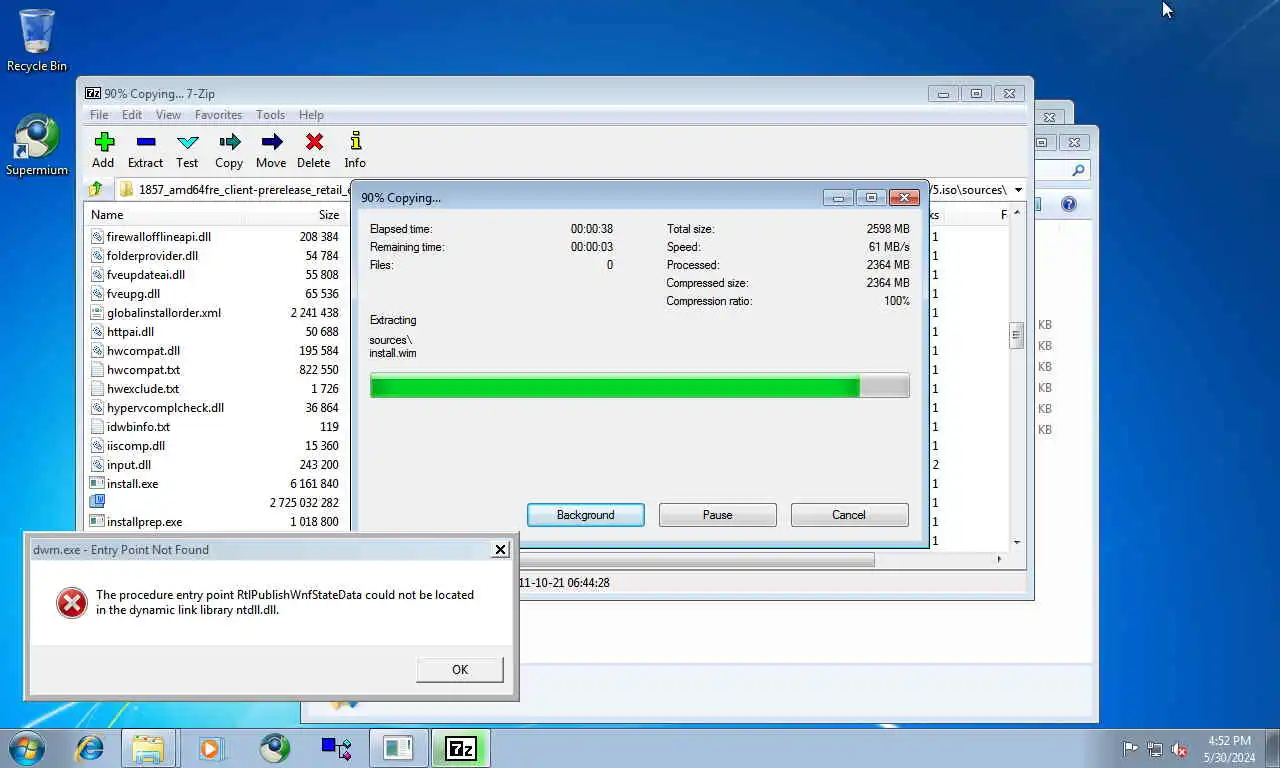1280x768 pixels.
Task: Click the file list scroll-up arrow
Action: 1017,213
